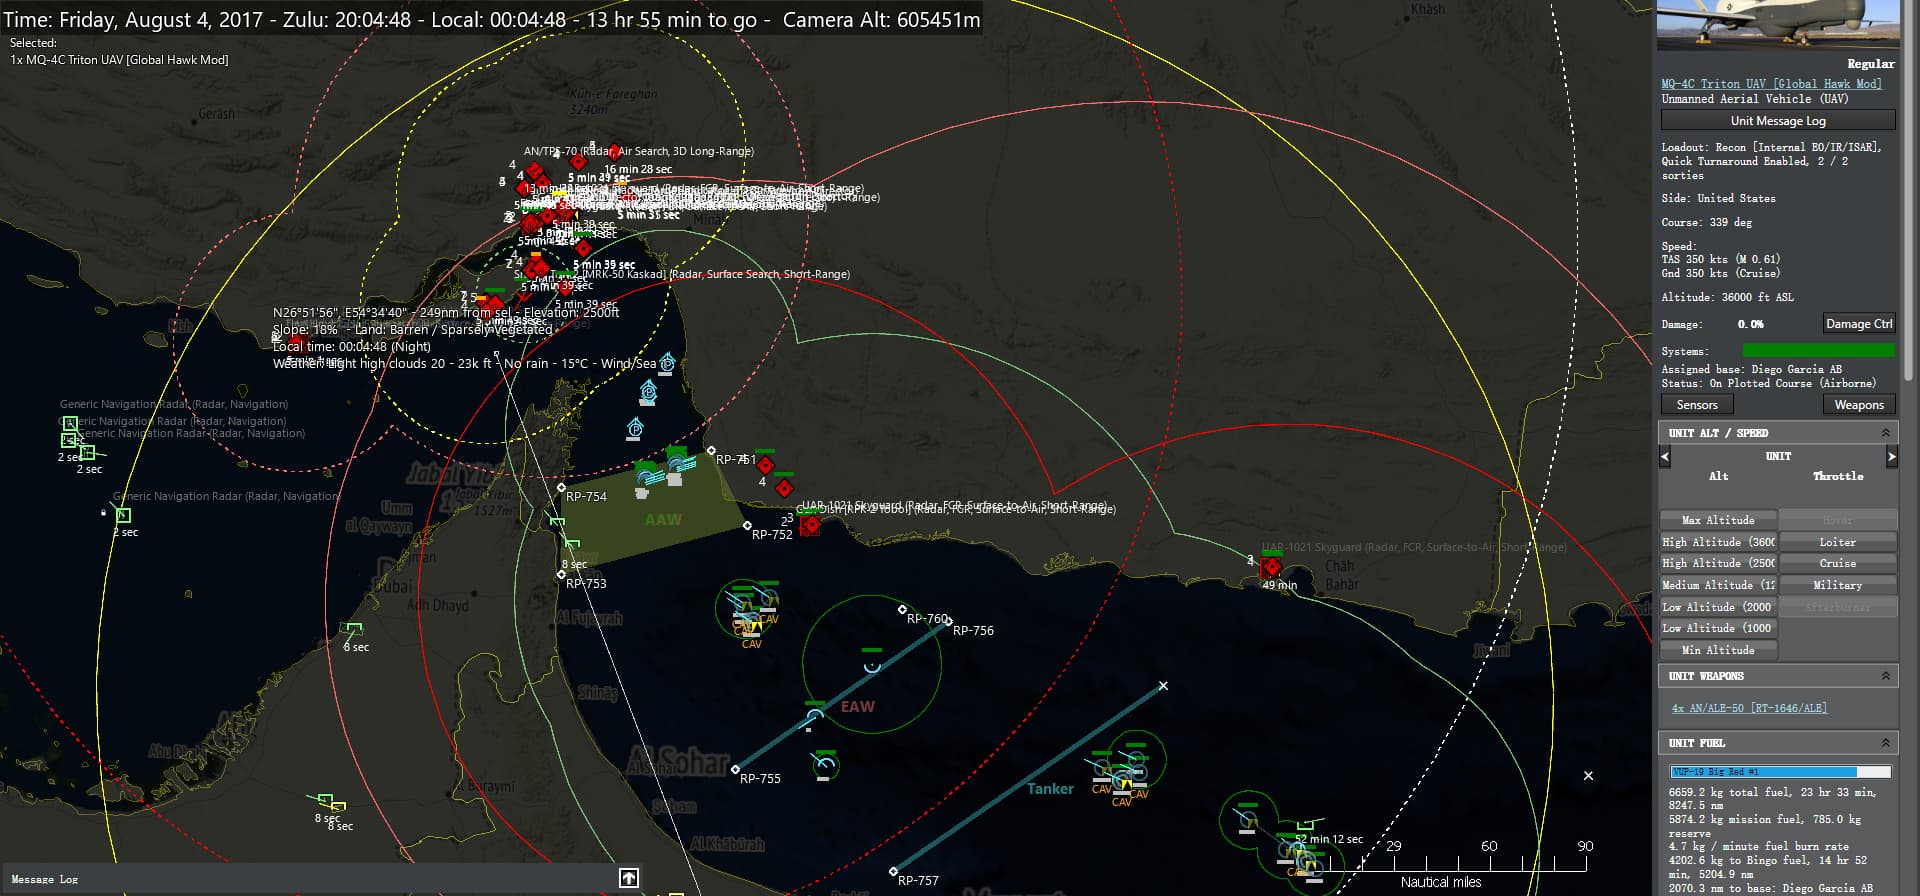Screen dimensions: 1920x896
Task: Select the red diamond contact right of RP-751
Action: (x=765, y=465)
